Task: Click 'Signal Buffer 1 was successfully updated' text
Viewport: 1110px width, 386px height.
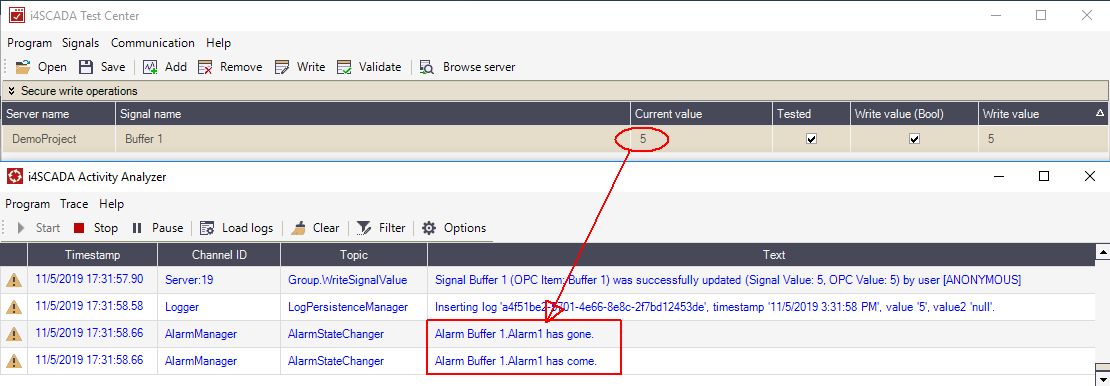Action: click(728, 280)
